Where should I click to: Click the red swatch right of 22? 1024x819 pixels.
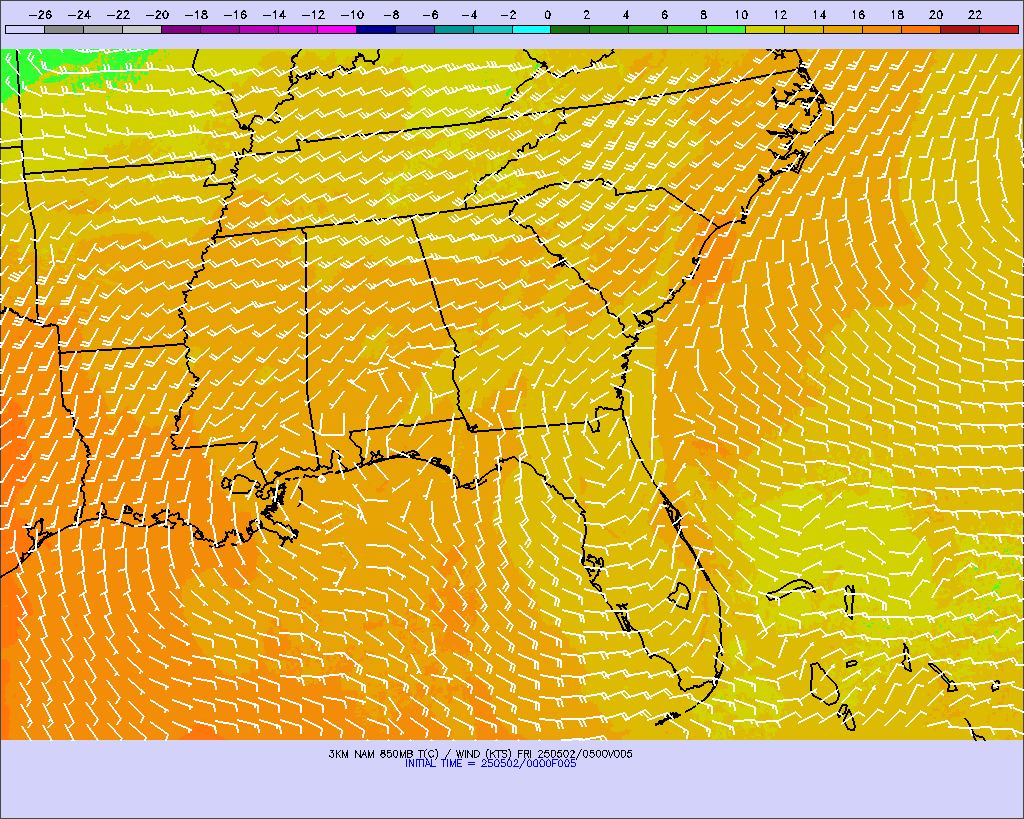click(x=999, y=29)
